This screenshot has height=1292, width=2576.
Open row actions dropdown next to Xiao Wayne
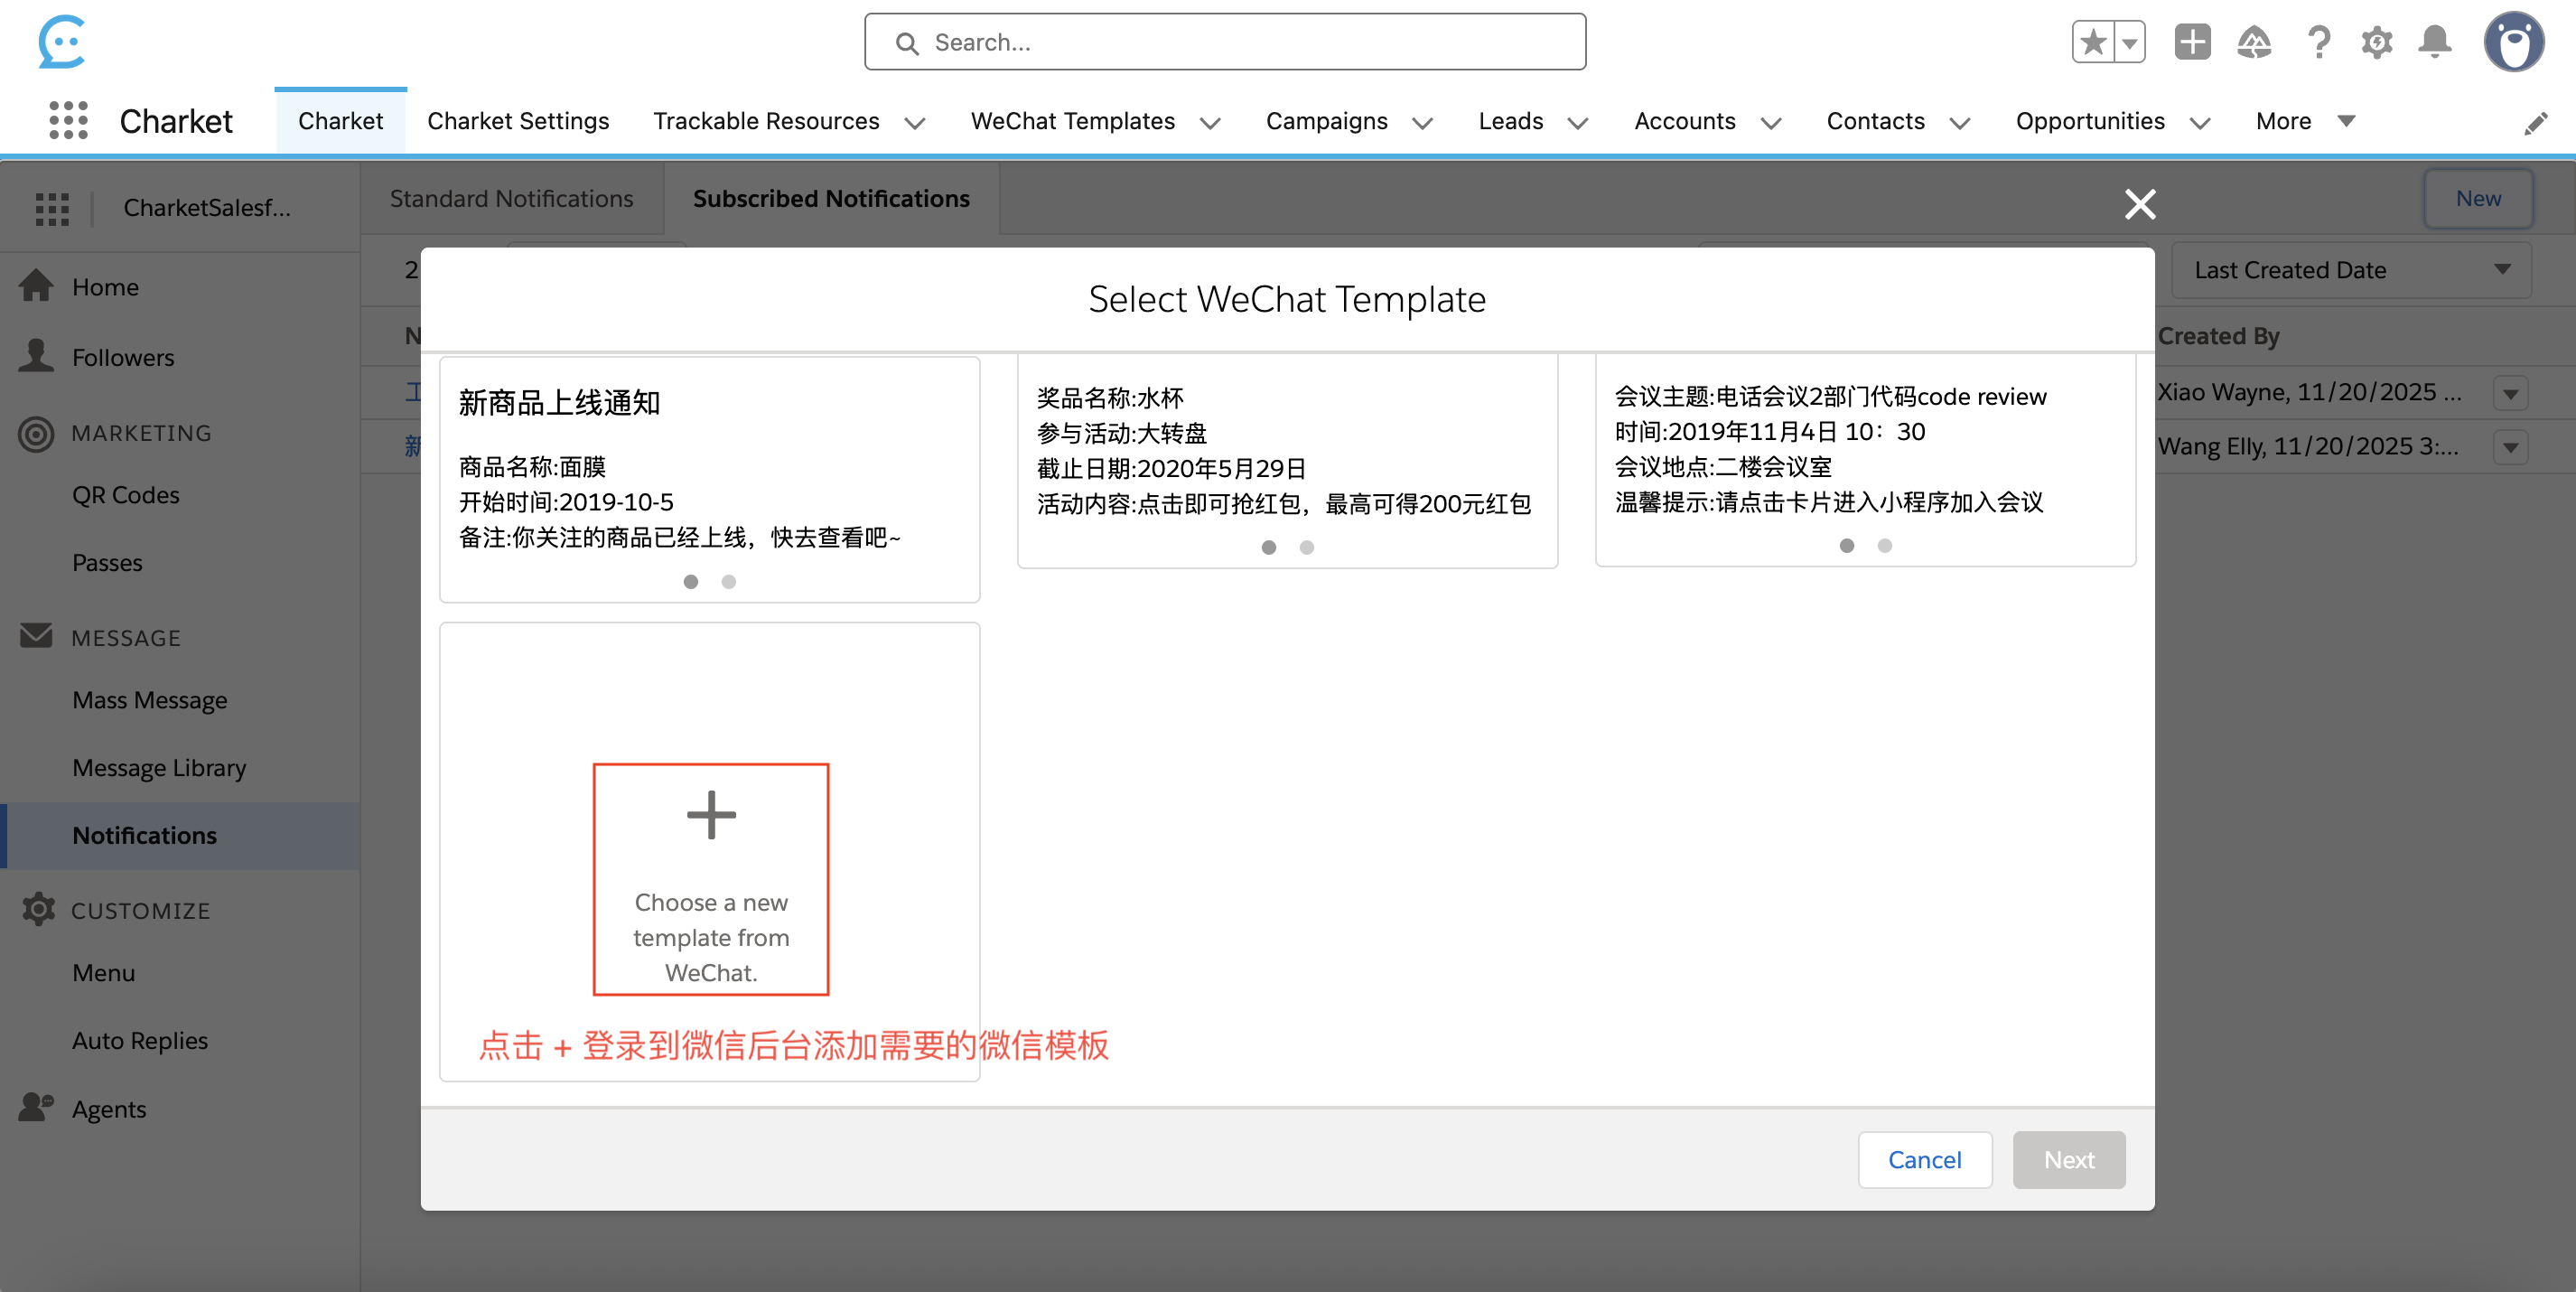click(2511, 393)
